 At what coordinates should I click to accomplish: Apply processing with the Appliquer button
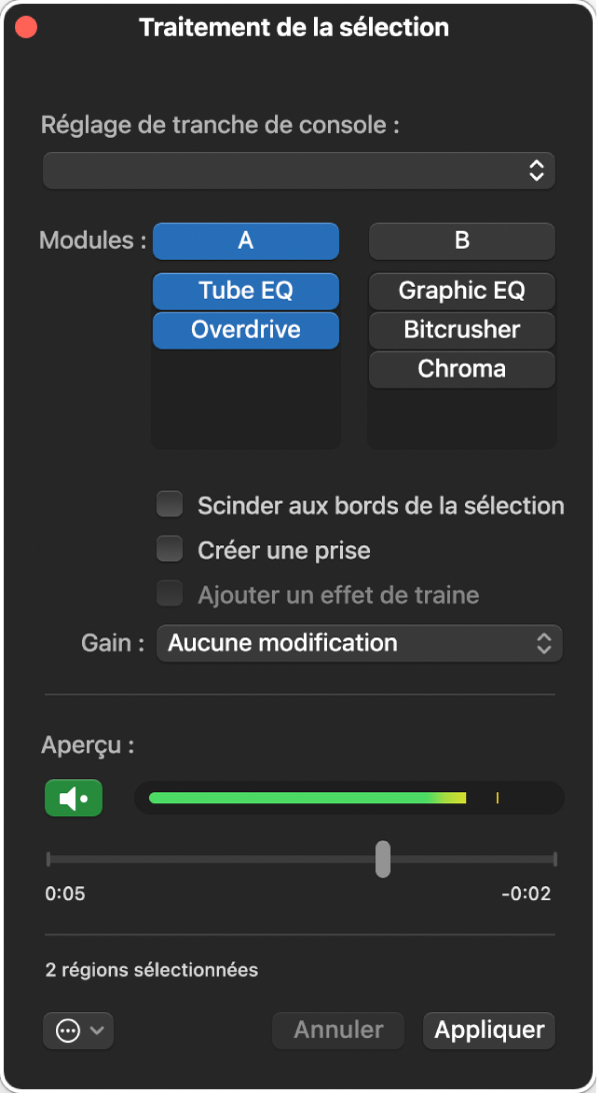(488, 1030)
